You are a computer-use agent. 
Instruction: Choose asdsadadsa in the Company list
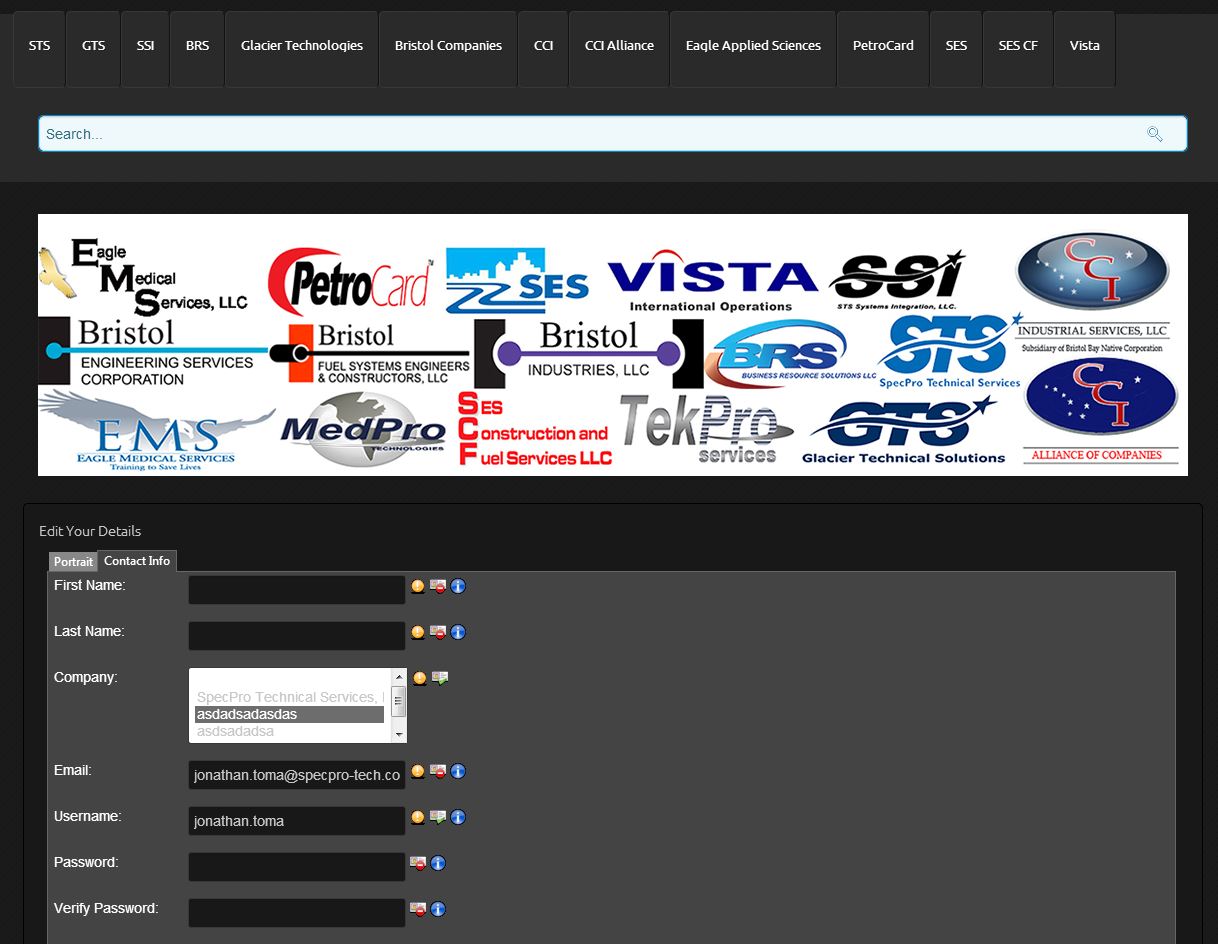[290, 731]
